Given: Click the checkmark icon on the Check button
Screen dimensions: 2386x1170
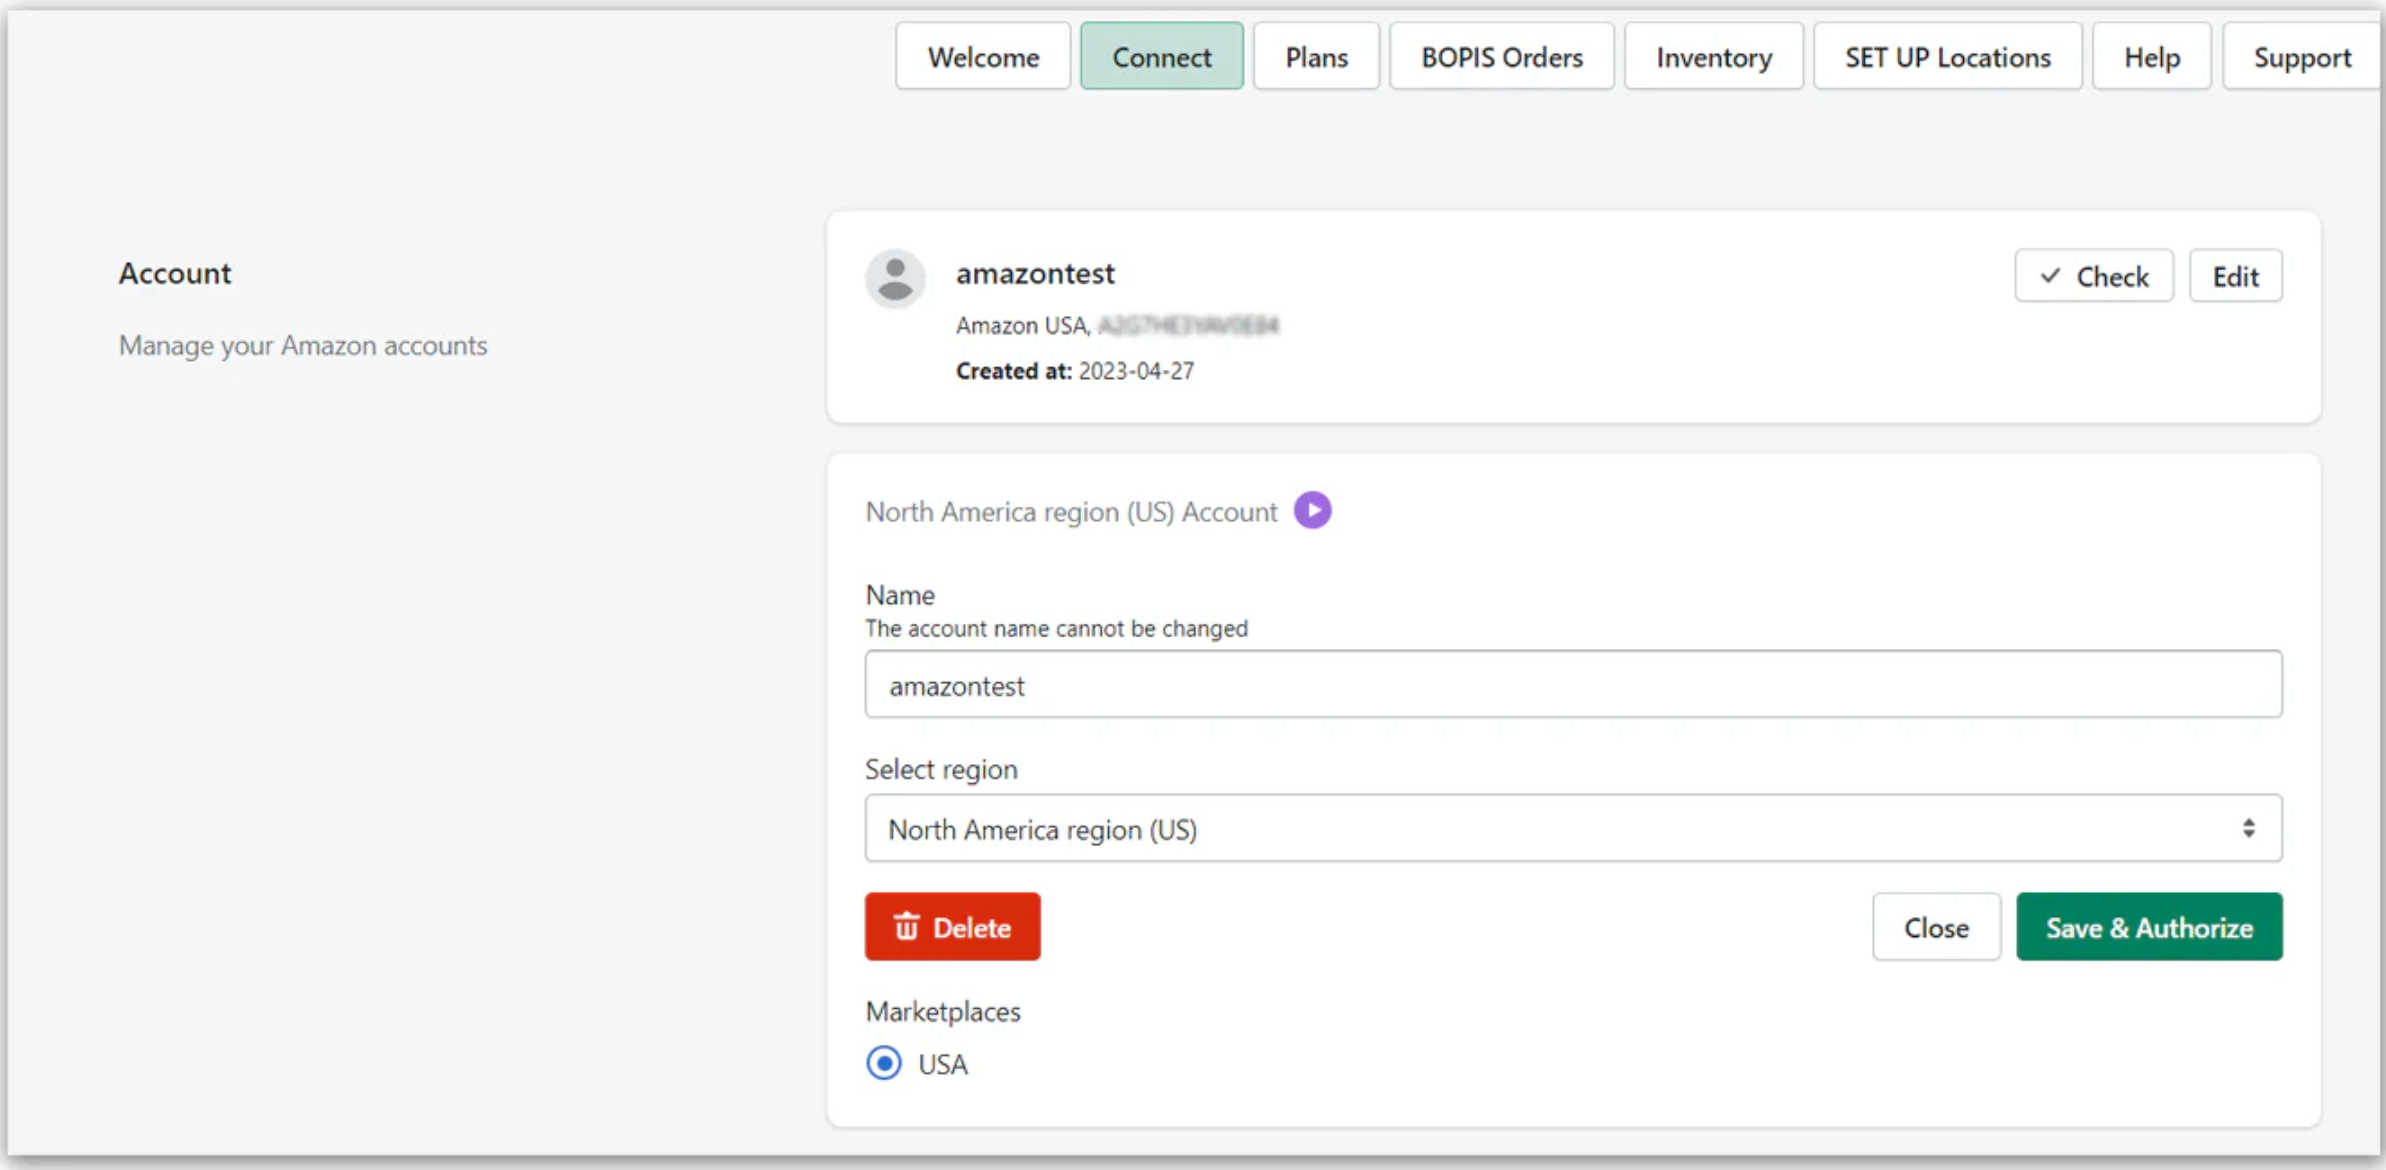Looking at the screenshot, I should tap(2051, 276).
